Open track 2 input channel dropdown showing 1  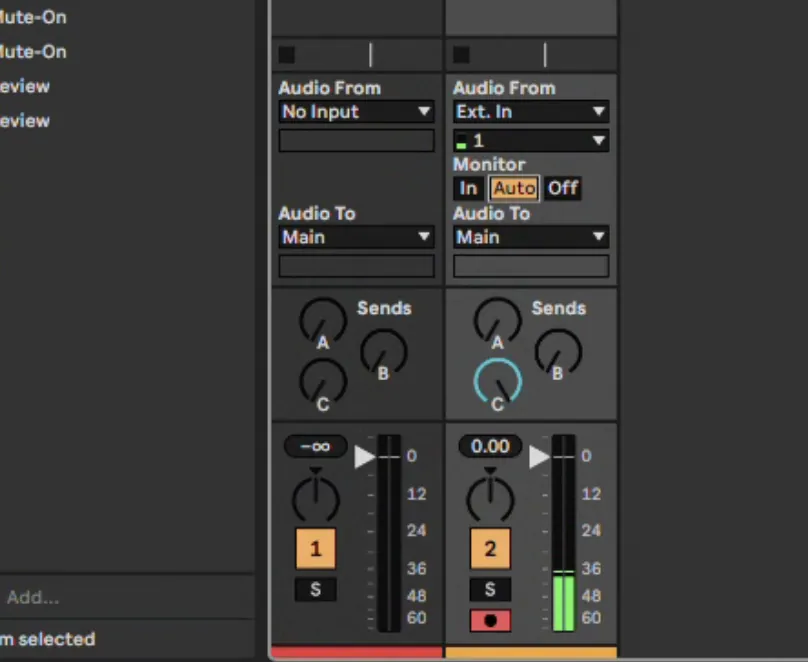coord(531,141)
